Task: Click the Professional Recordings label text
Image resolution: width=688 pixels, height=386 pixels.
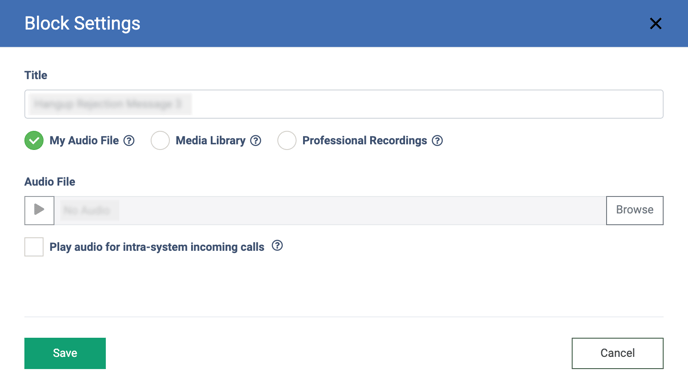Action: [x=365, y=141]
